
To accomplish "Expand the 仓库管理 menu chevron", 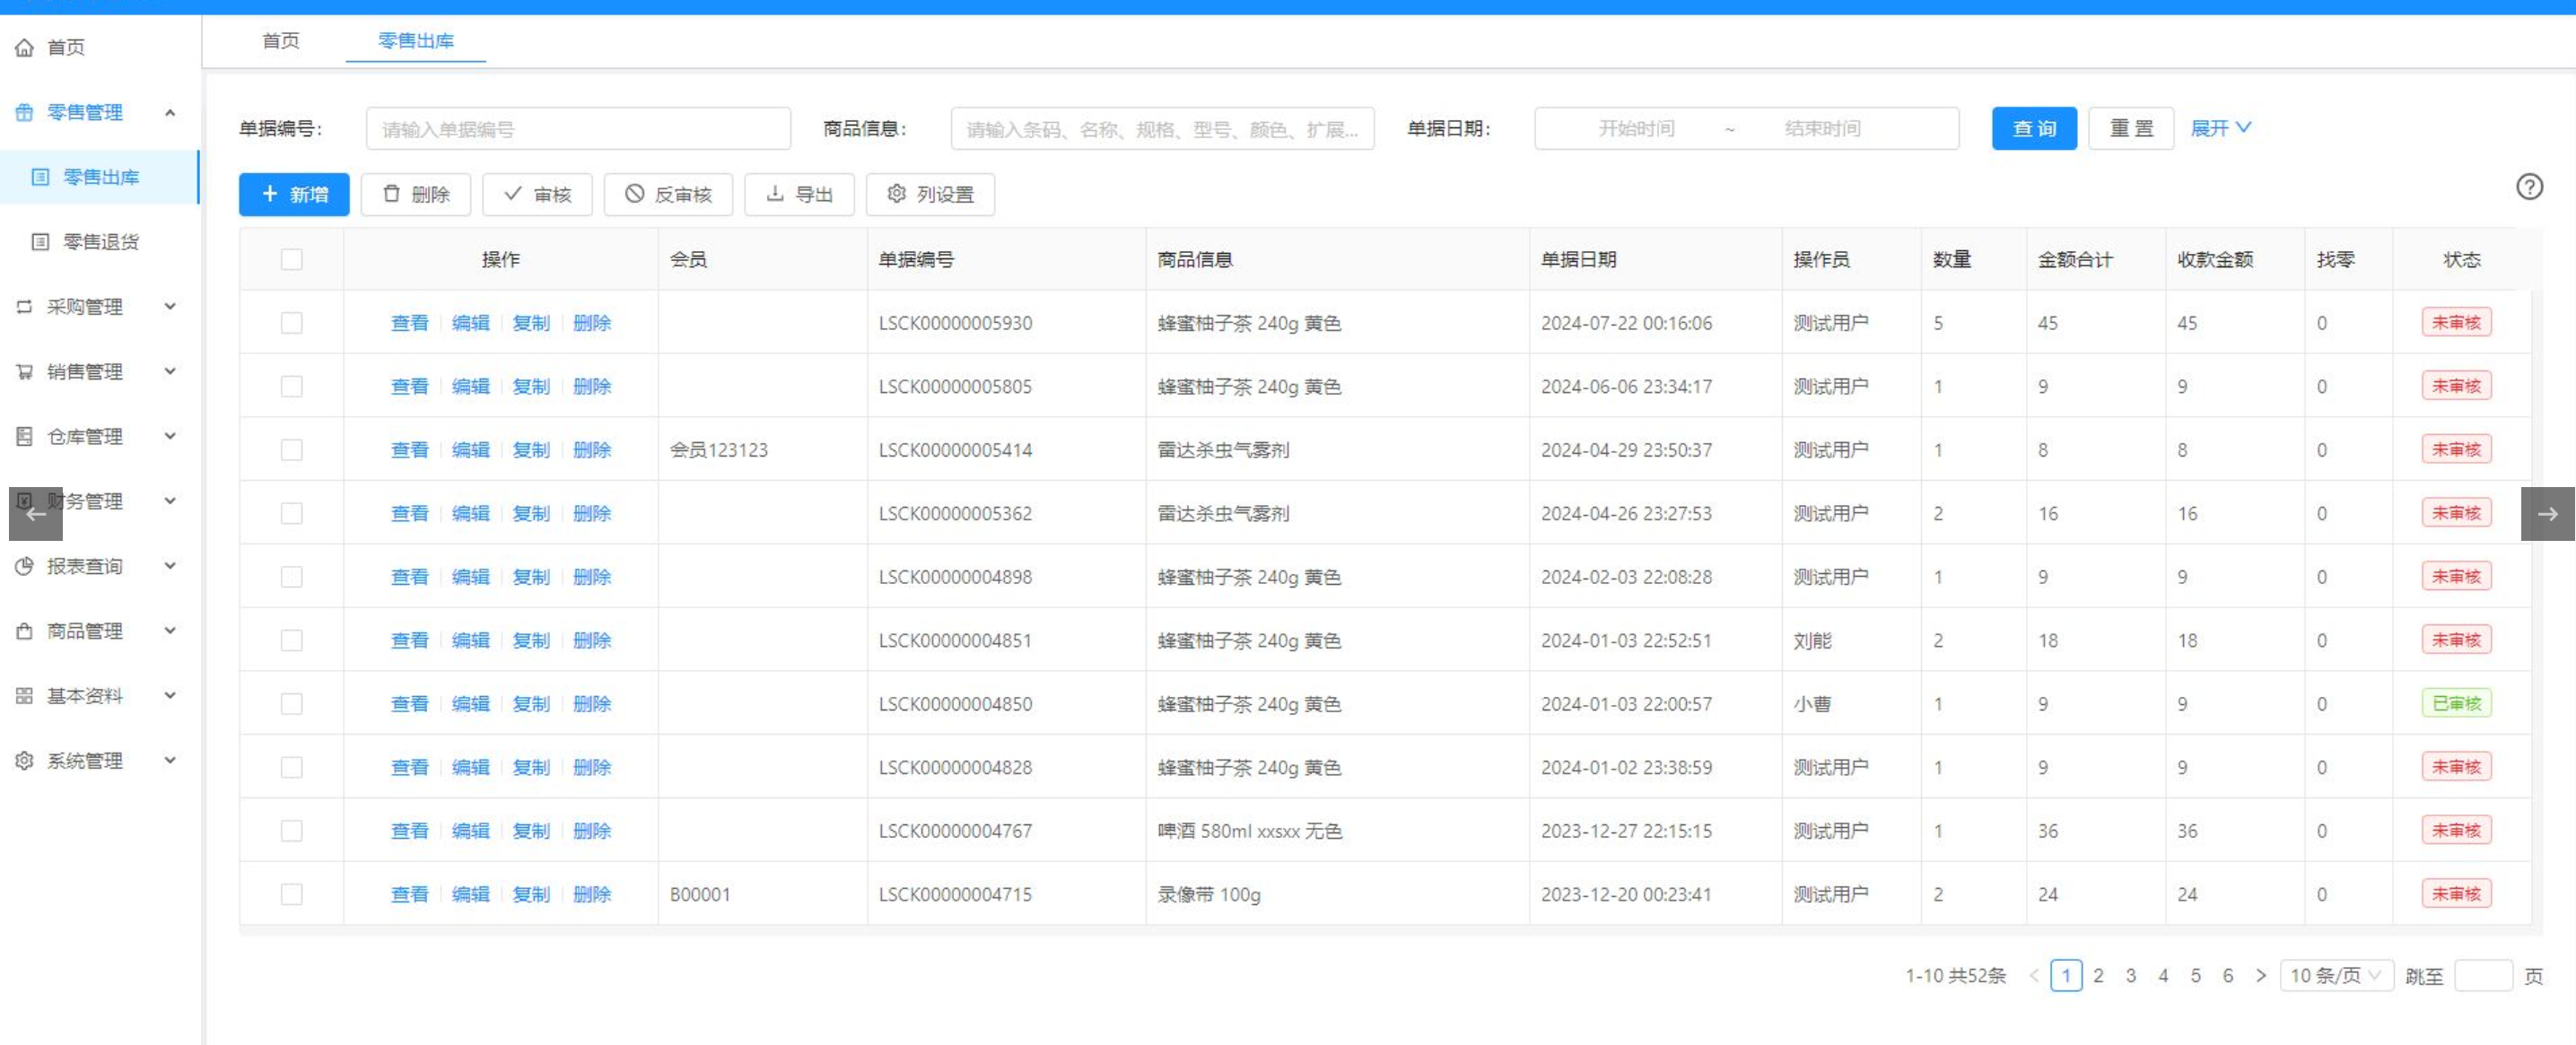I will click(x=170, y=436).
